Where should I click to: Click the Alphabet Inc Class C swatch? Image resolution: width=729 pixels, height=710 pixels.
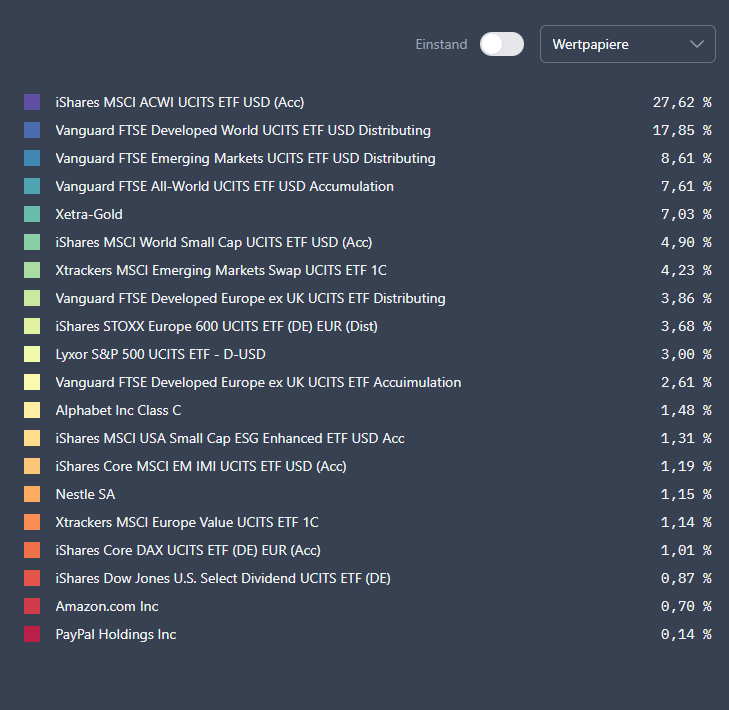pos(32,410)
